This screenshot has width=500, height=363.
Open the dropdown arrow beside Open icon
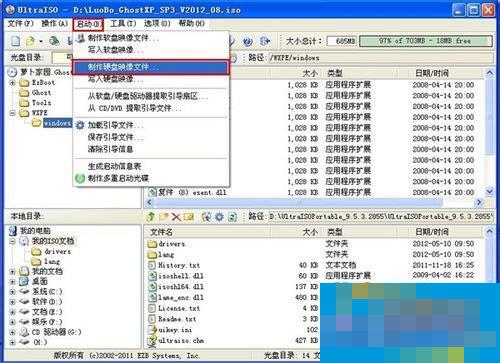tap(41, 41)
